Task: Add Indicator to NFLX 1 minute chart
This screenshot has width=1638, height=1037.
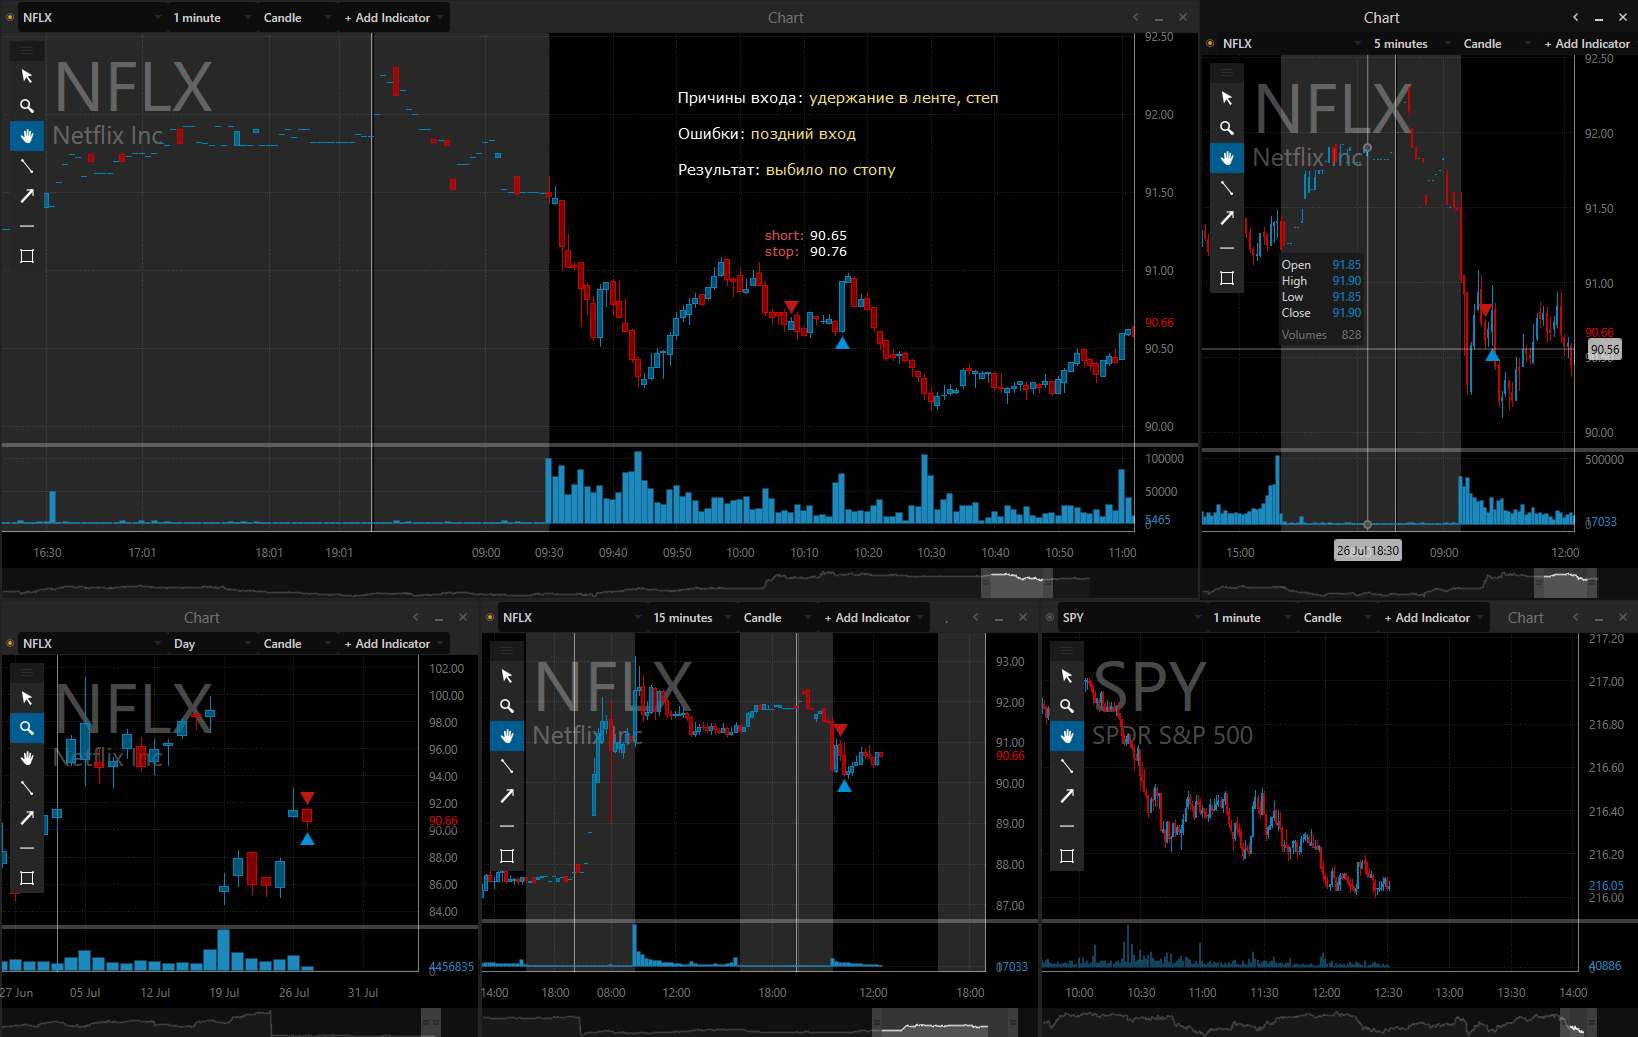Action: [x=394, y=18]
